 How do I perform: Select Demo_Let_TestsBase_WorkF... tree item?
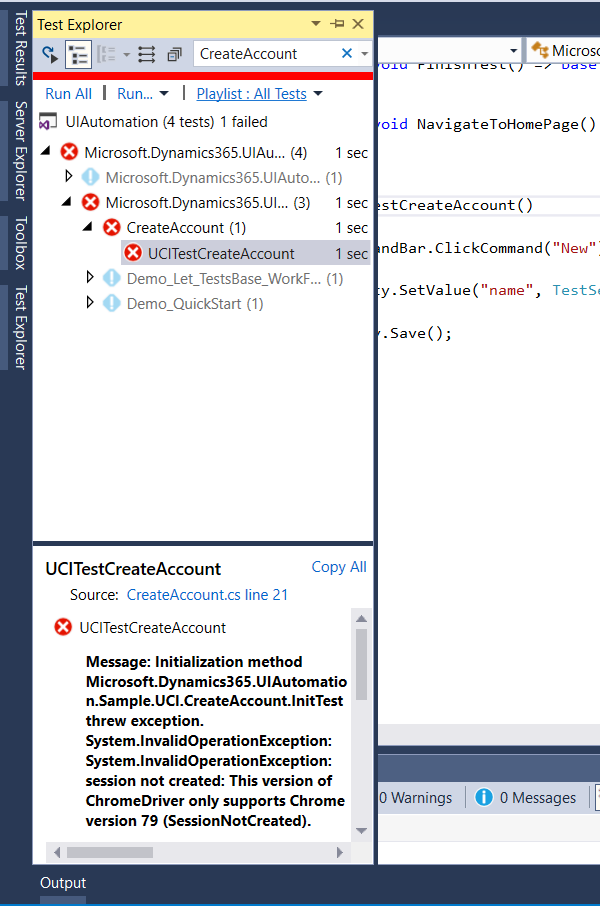click(x=235, y=279)
